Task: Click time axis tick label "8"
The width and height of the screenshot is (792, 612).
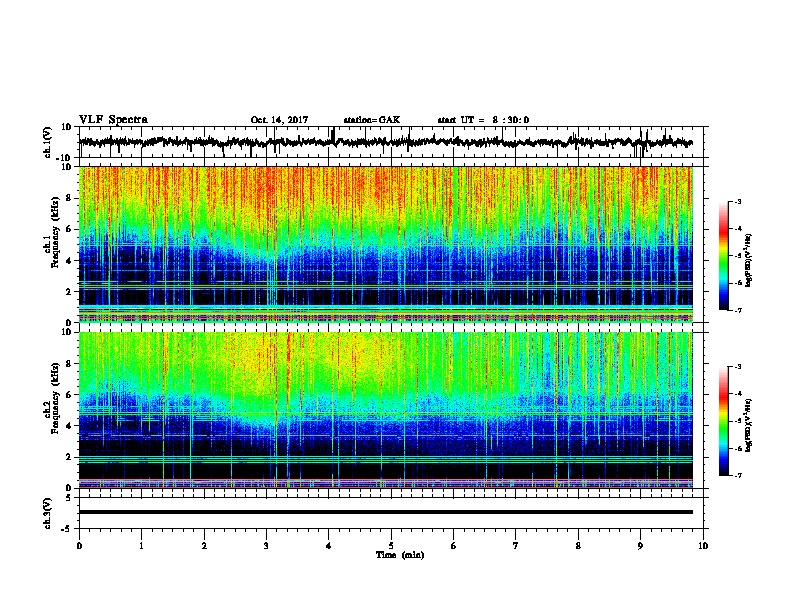Action: (x=578, y=545)
